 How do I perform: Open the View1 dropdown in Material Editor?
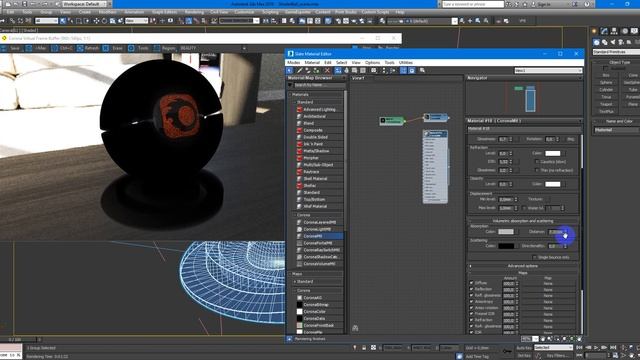(x=548, y=71)
